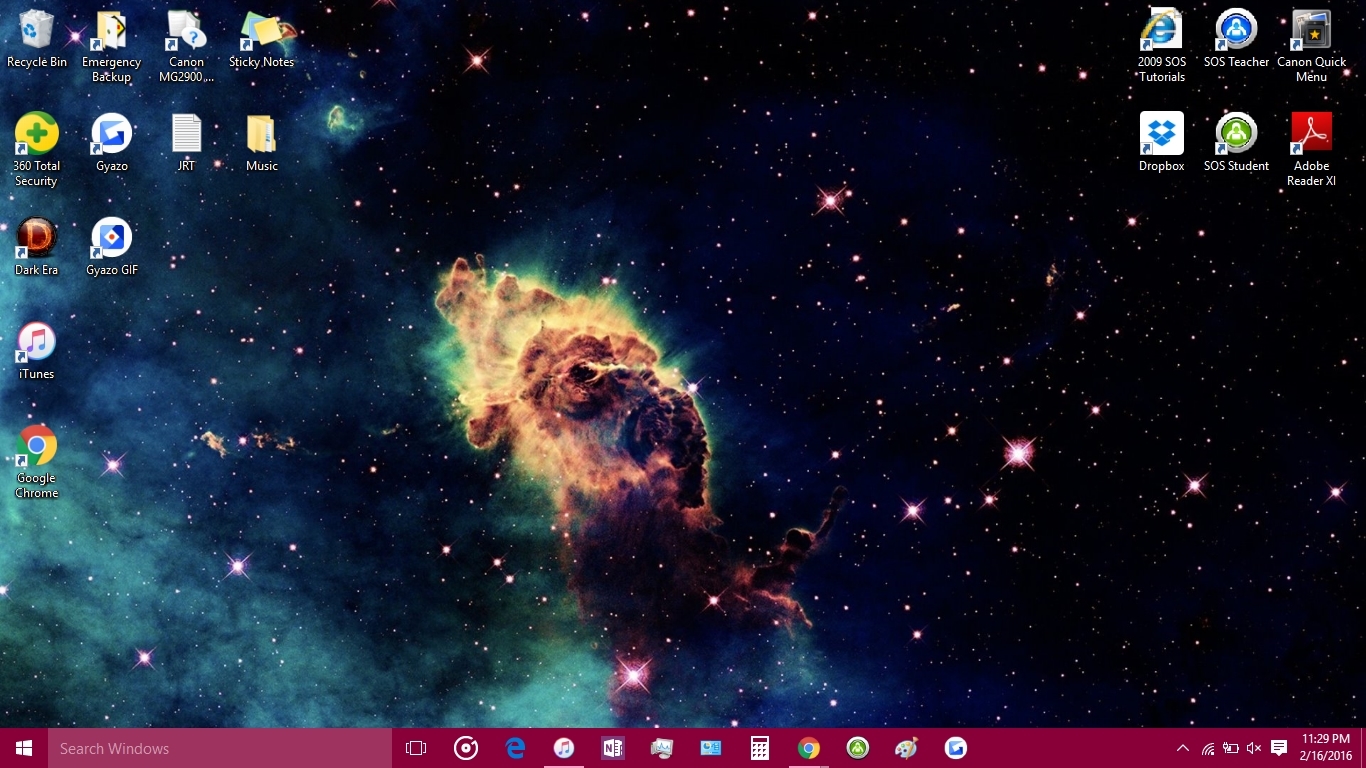
Task: Switch to Google Chrome in the taskbar
Action: [809, 748]
